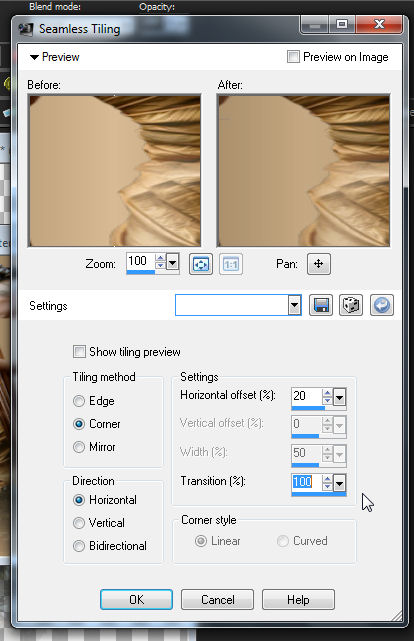Viewport: 414px width, 641px height.
Task: Click the Zoom to 100% (1:1) icon
Action: pyautogui.click(x=231, y=264)
